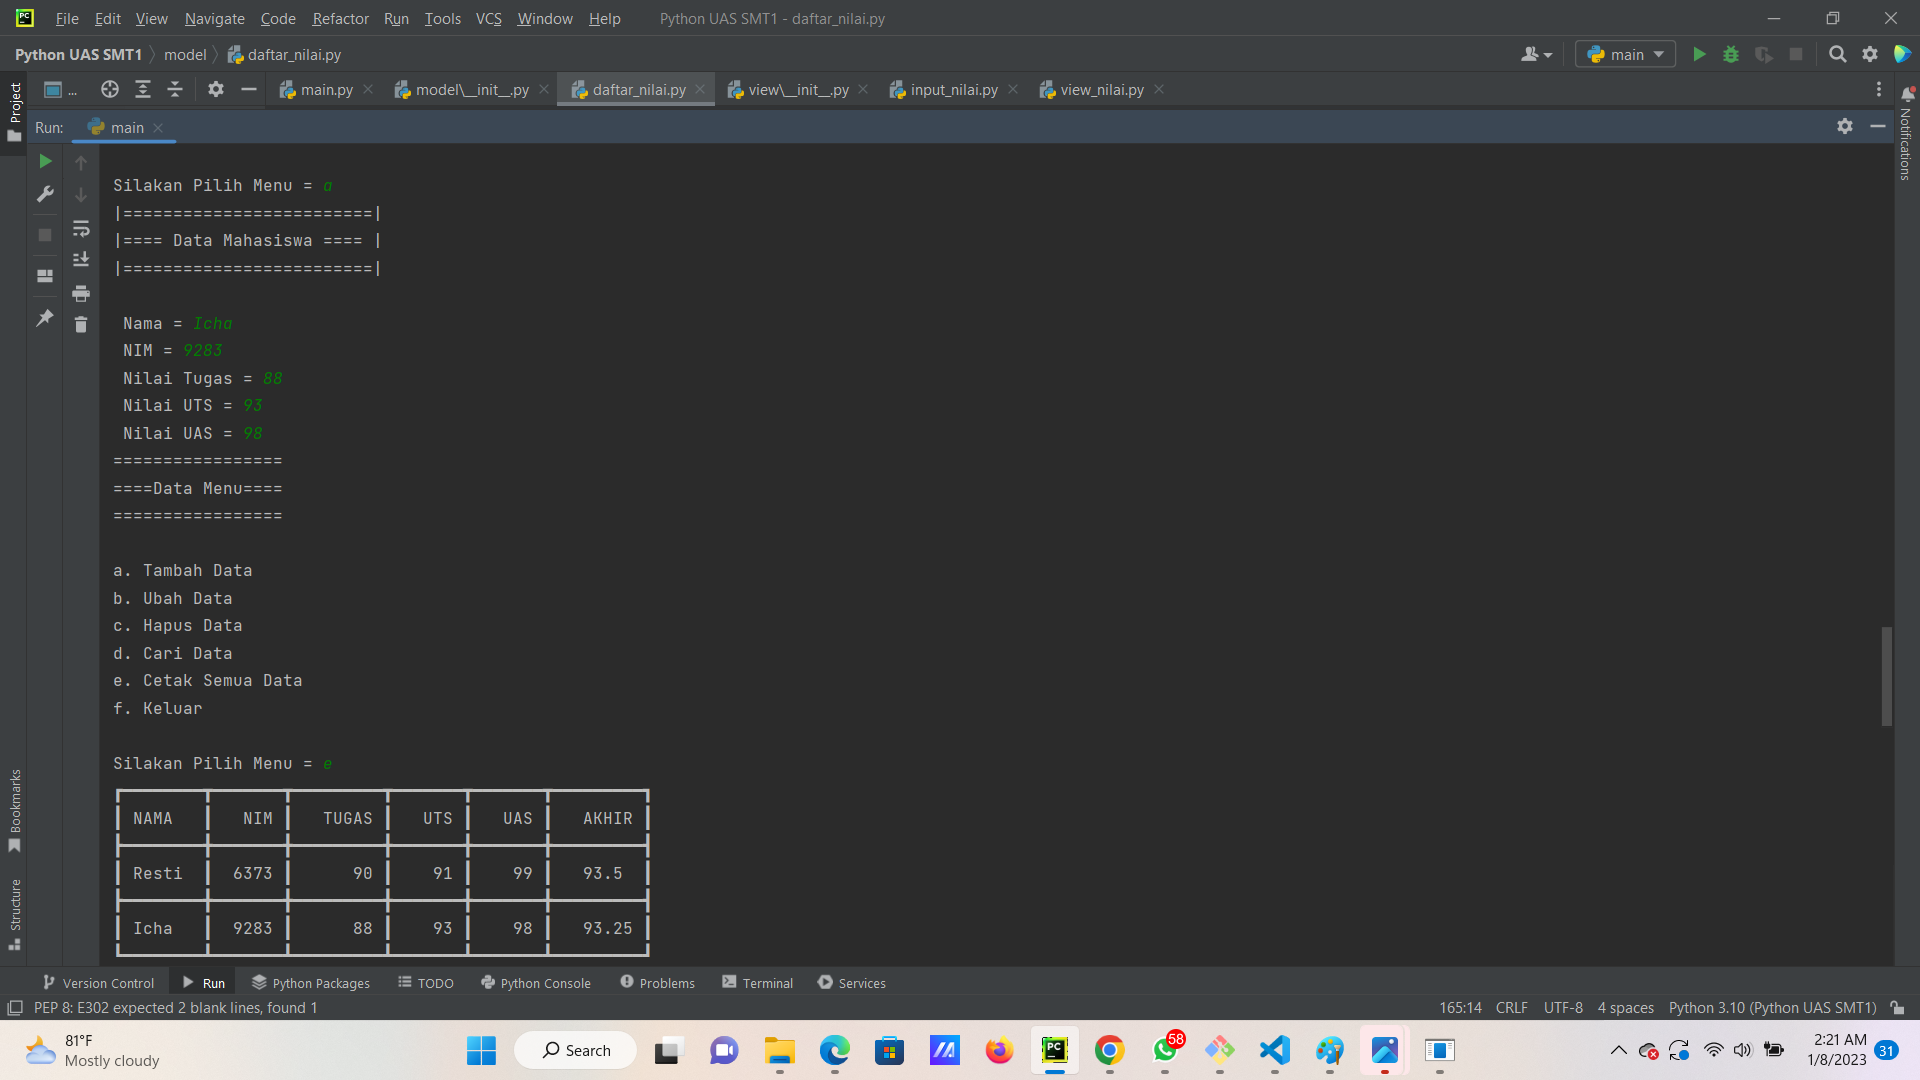
Task: Open Google Chrome from the taskbar
Action: pyautogui.click(x=1109, y=1051)
